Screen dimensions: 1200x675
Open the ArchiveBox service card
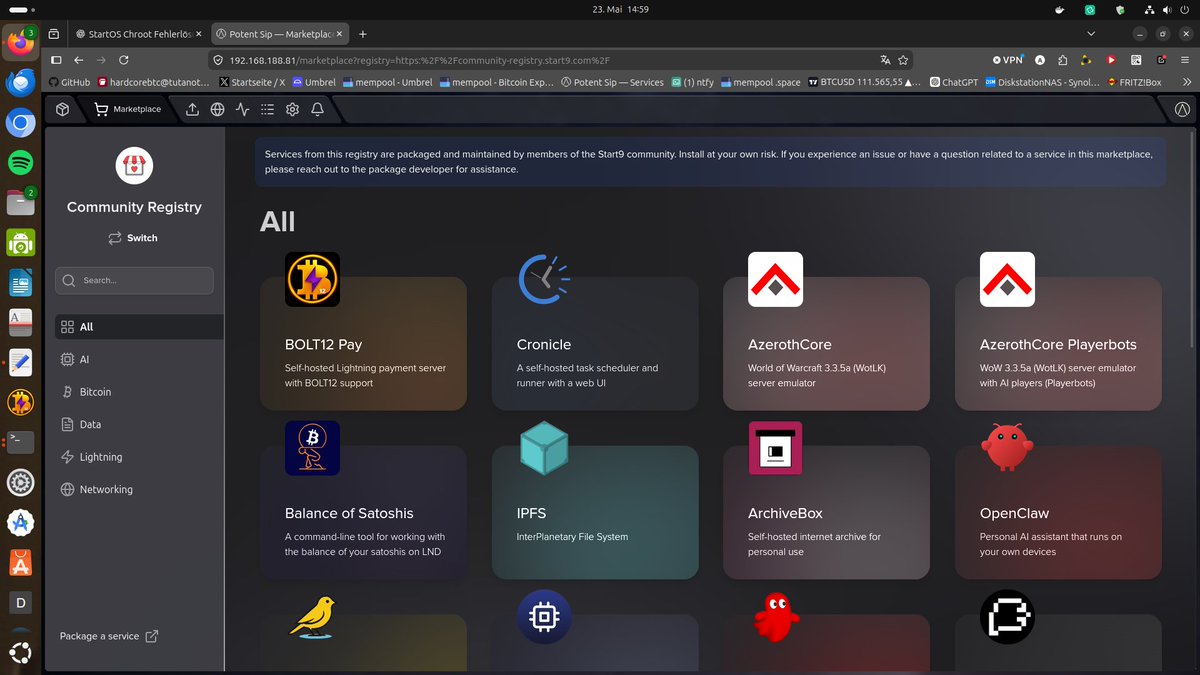[x=826, y=513]
